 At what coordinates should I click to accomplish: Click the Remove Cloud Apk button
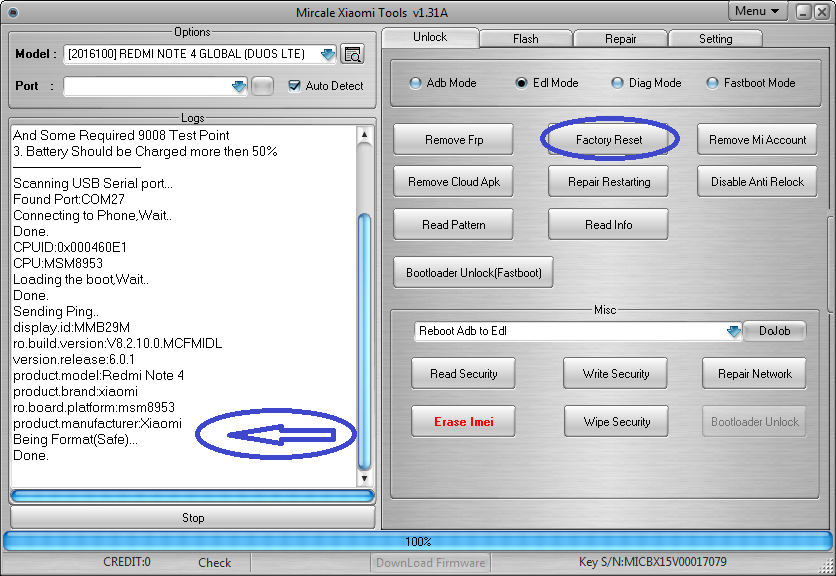454,182
